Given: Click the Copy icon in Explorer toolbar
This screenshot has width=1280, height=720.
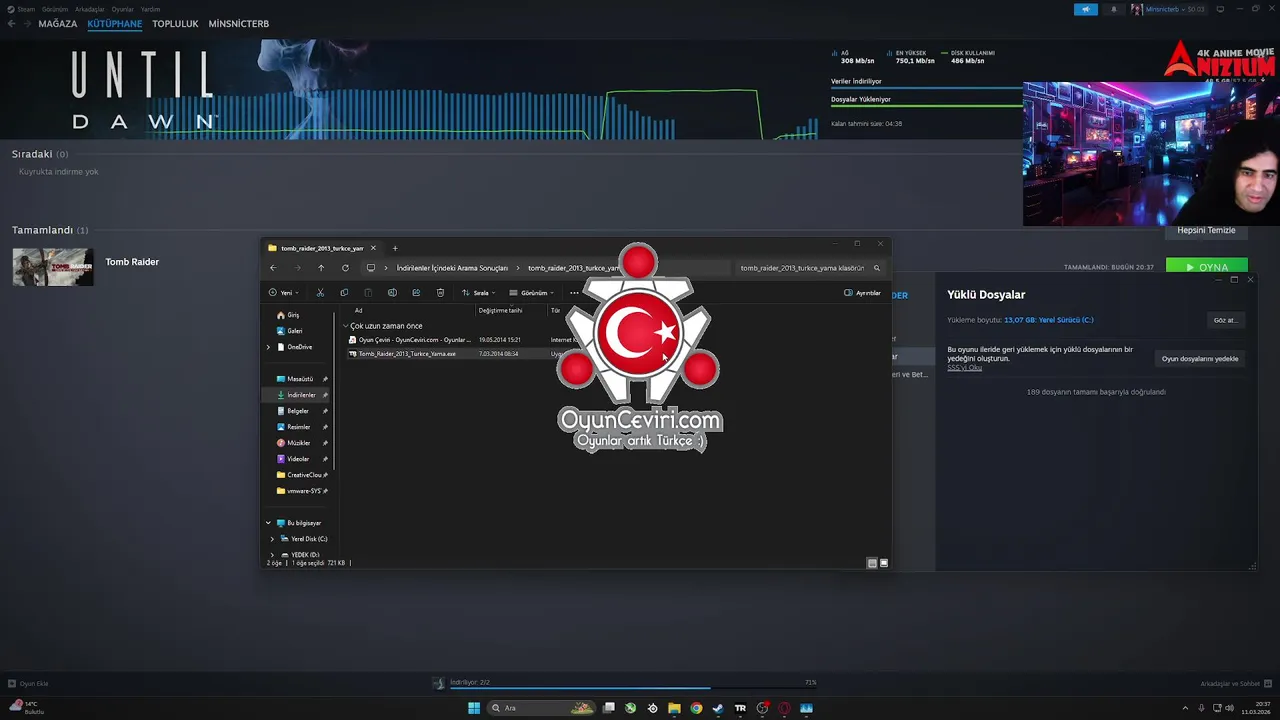Looking at the screenshot, I should tap(344, 293).
